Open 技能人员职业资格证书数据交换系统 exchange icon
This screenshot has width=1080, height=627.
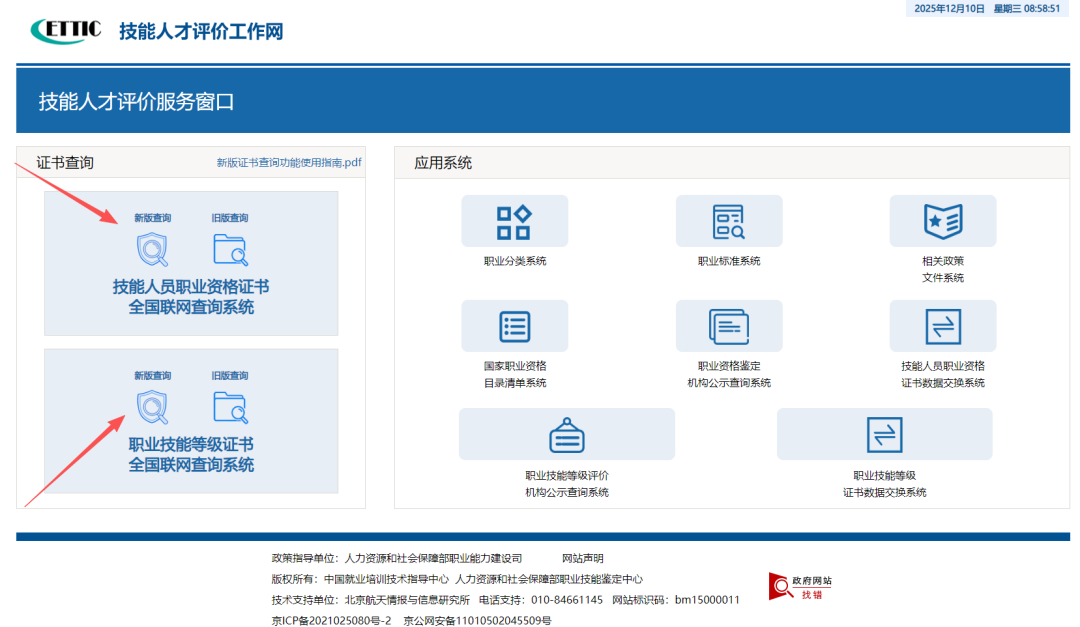click(943, 326)
